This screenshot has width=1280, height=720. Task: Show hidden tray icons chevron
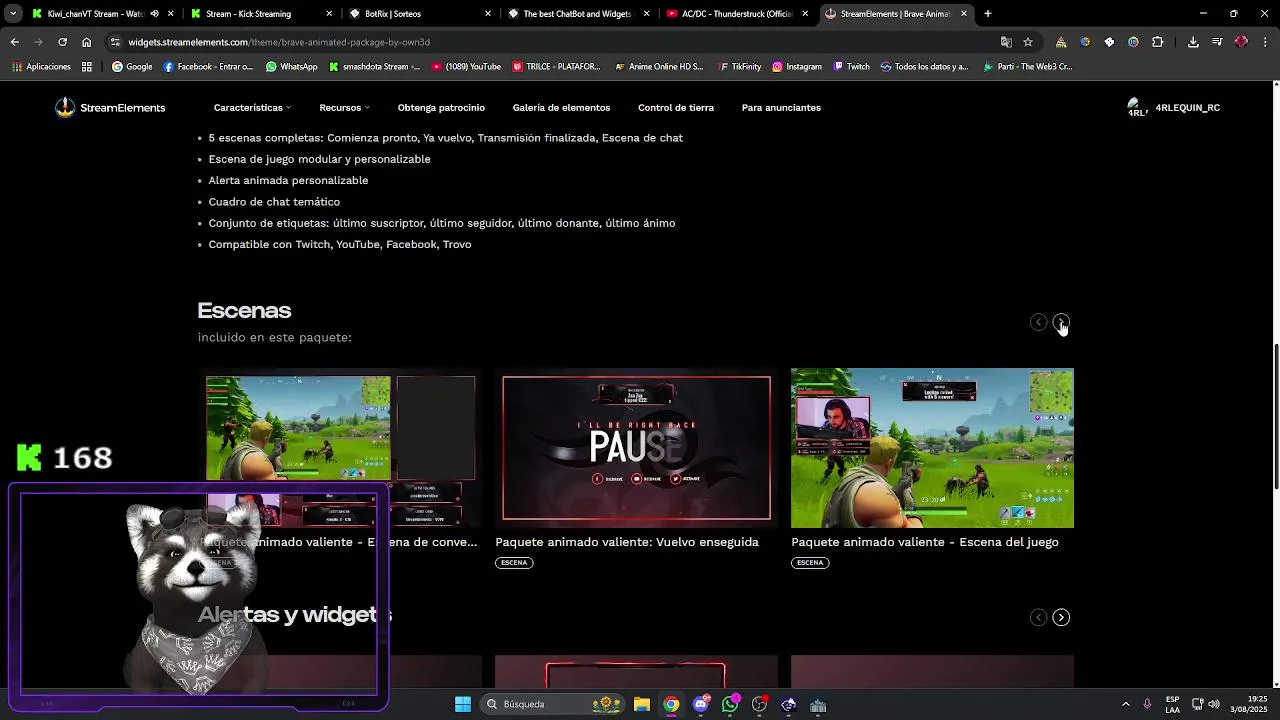click(1125, 704)
